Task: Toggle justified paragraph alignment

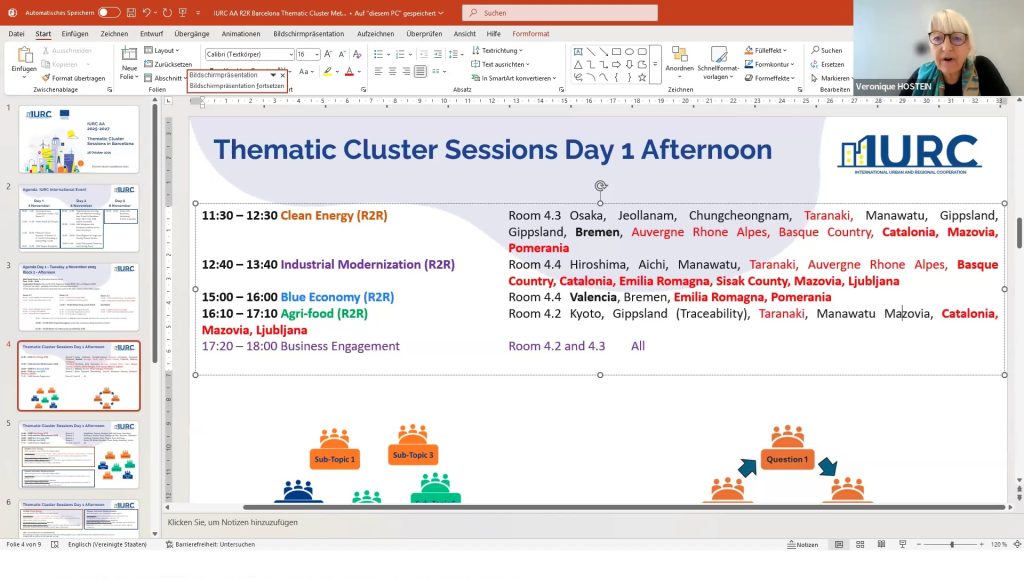Action: click(420, 72)
